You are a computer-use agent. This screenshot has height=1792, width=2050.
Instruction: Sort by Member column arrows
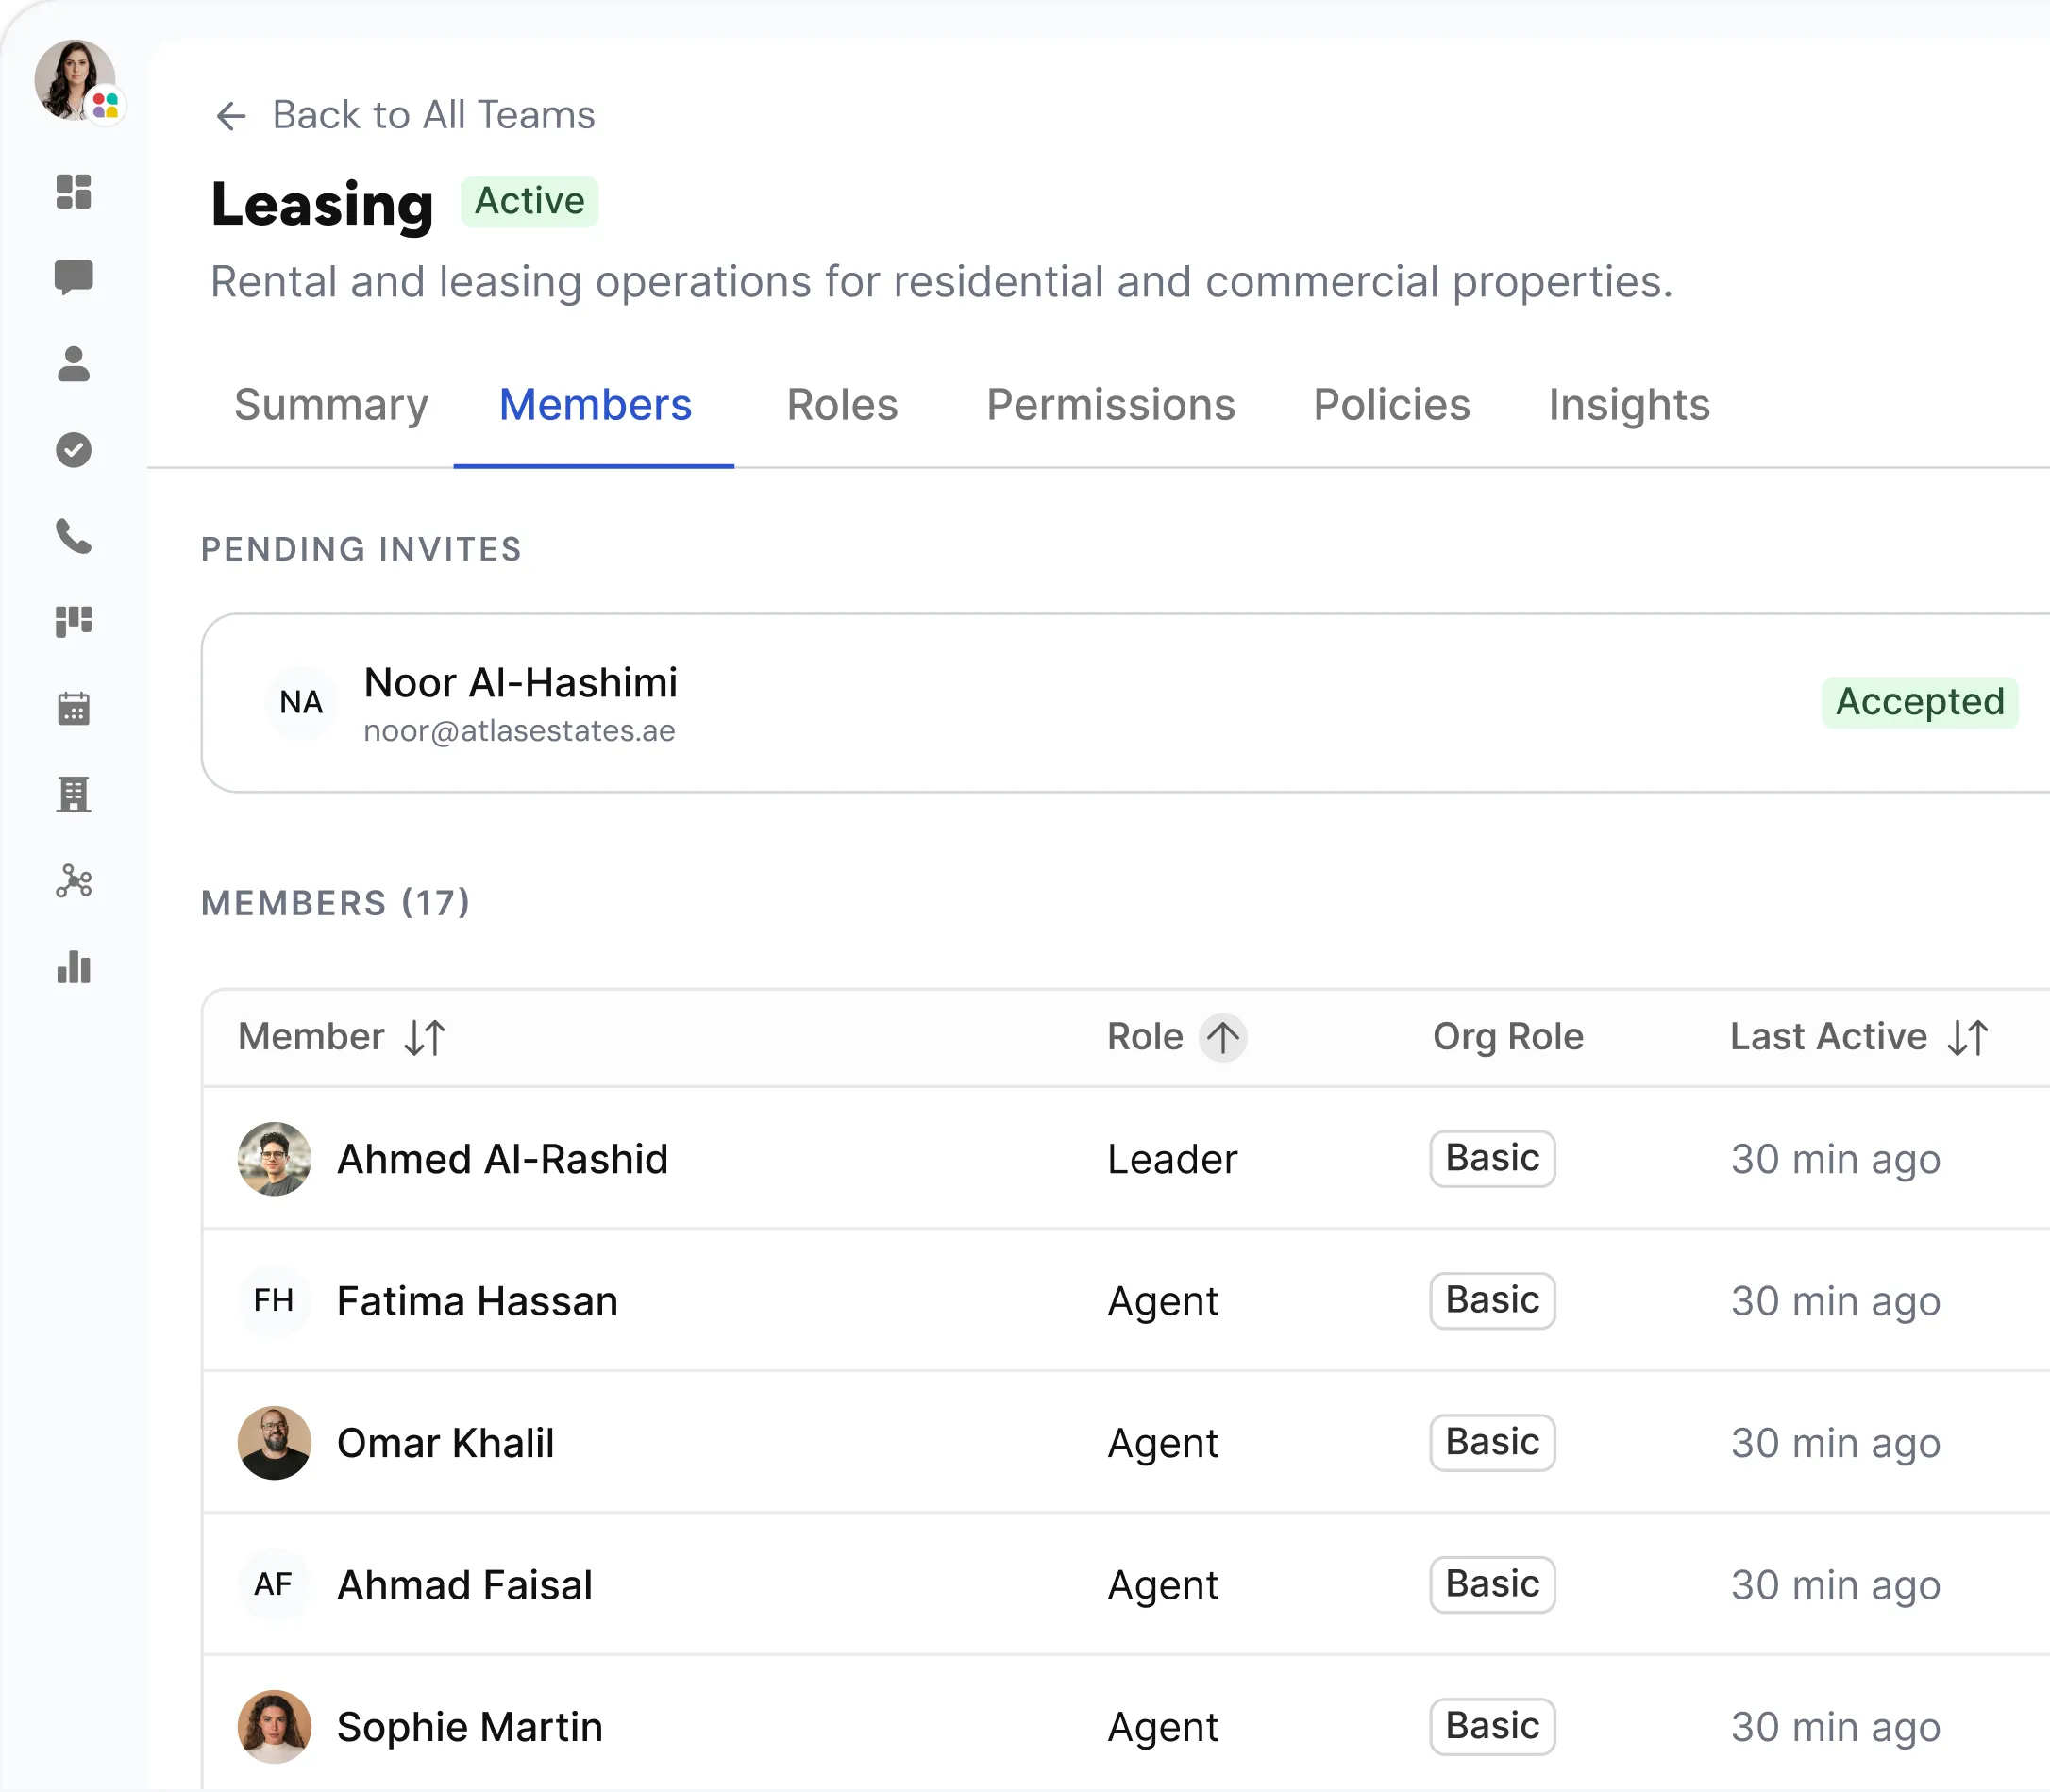(x=425, y=1038)
